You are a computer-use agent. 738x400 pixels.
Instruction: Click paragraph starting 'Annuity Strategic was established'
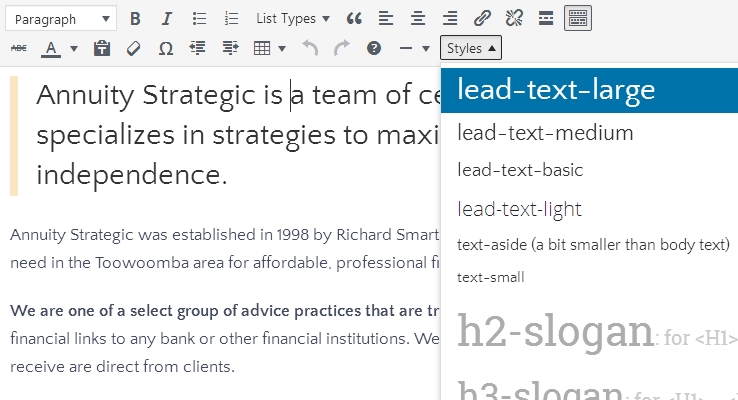tap(225, 235)
